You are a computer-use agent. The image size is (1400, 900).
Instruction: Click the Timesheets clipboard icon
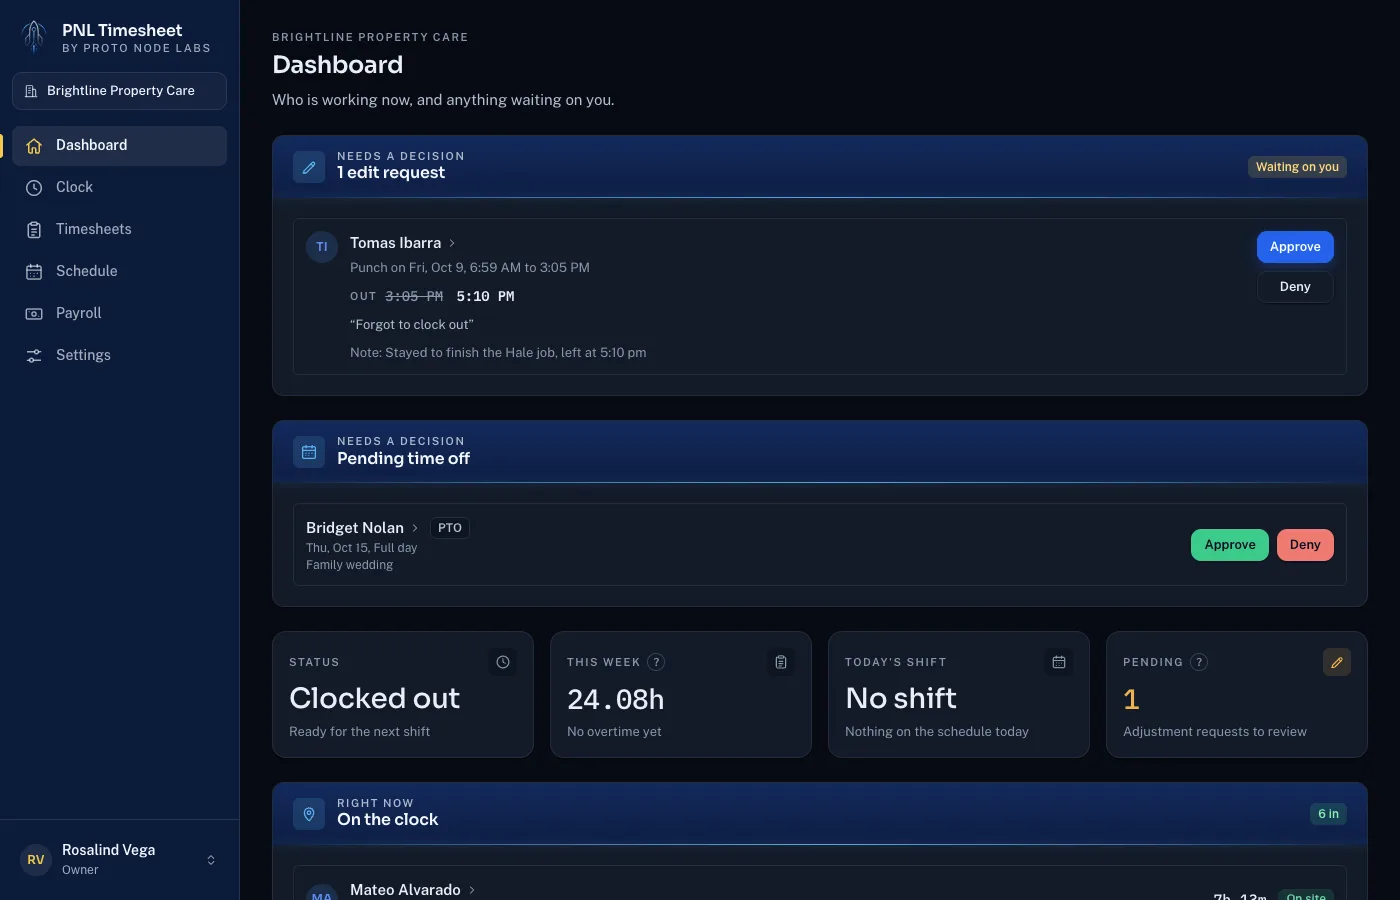(34, 230)
